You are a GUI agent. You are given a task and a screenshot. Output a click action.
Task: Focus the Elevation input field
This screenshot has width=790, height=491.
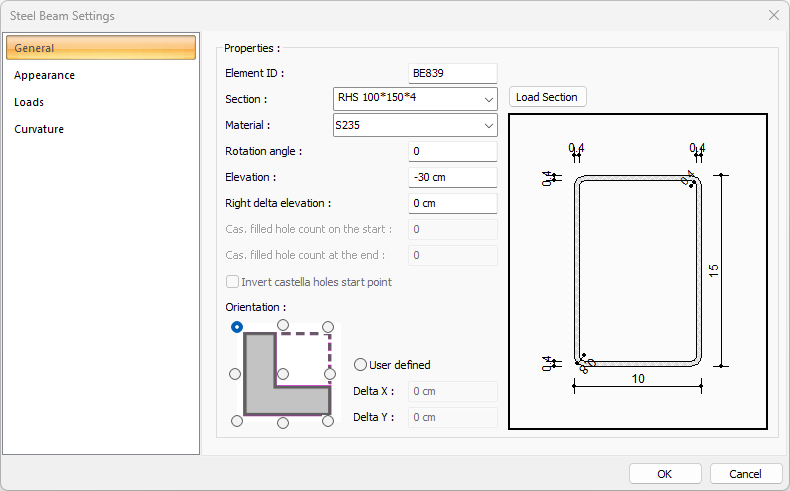(x=453, y=177)
